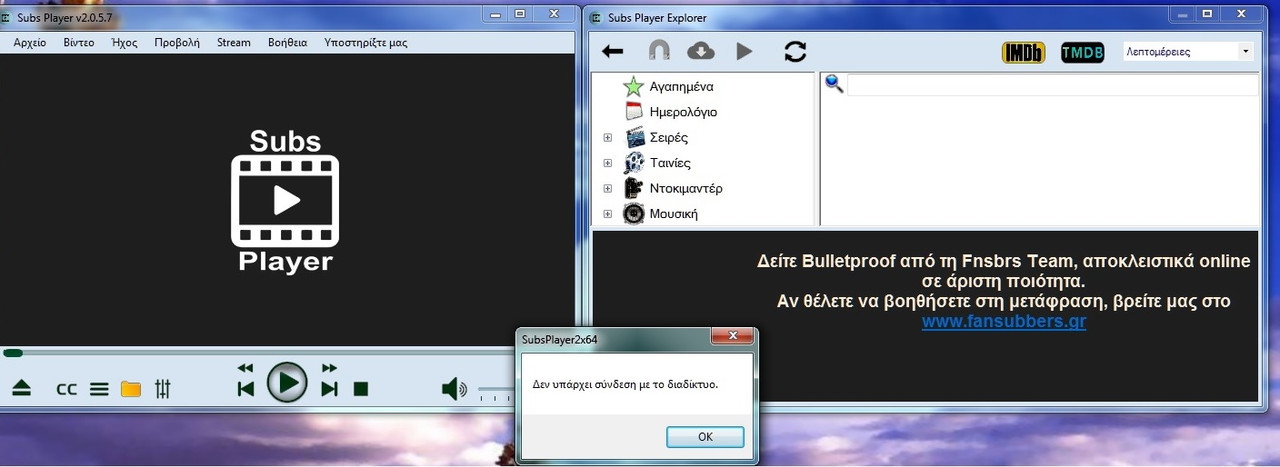The image size is (1280, 467).
Task: Click the Explorer toolbar play icon
Action: pyautogui.click(x=744, y=51)
